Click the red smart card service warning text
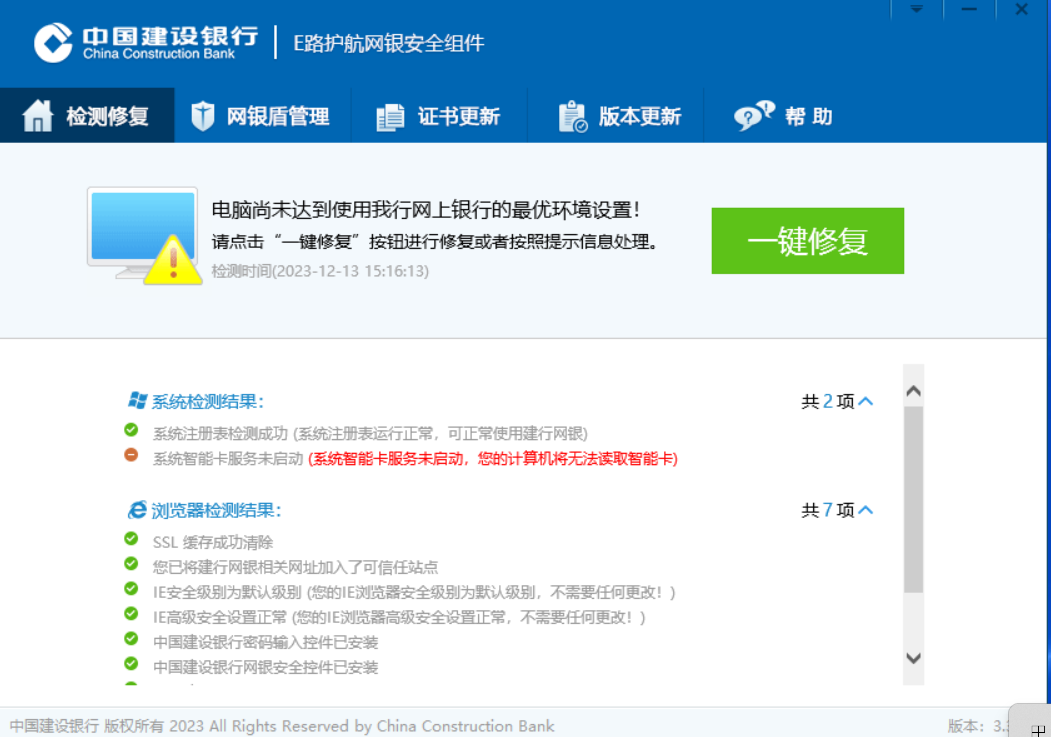Viewport: 1051px width, 737px height. click(493, 459)
